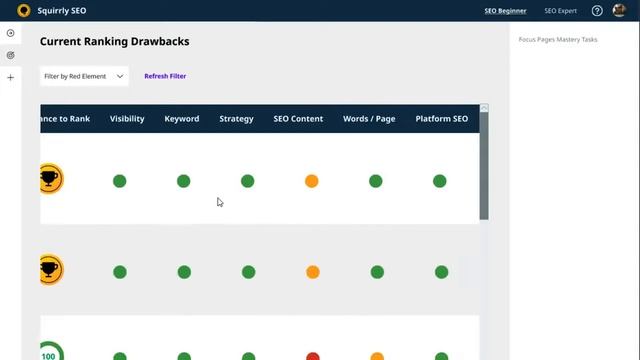Switch to SEO Expert mode
The width and height of the screenshot is (640, 360).
[560, 11]
